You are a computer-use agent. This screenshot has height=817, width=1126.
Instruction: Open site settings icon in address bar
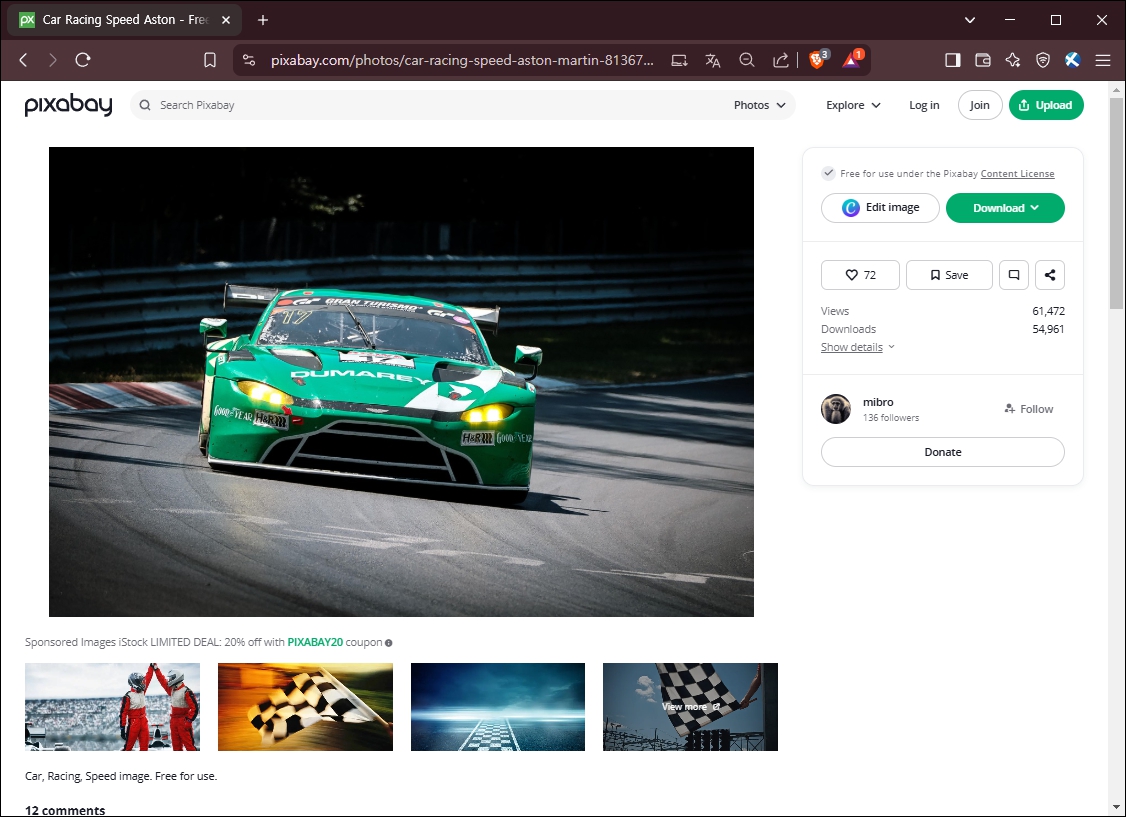point(249,60)
